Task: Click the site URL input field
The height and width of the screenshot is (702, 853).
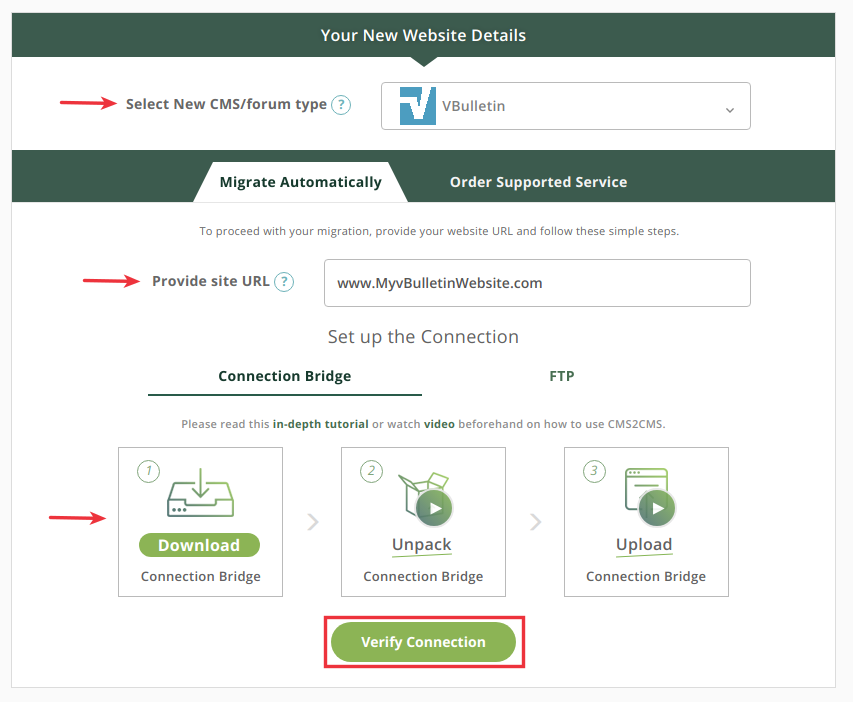Action: [537, 283]
